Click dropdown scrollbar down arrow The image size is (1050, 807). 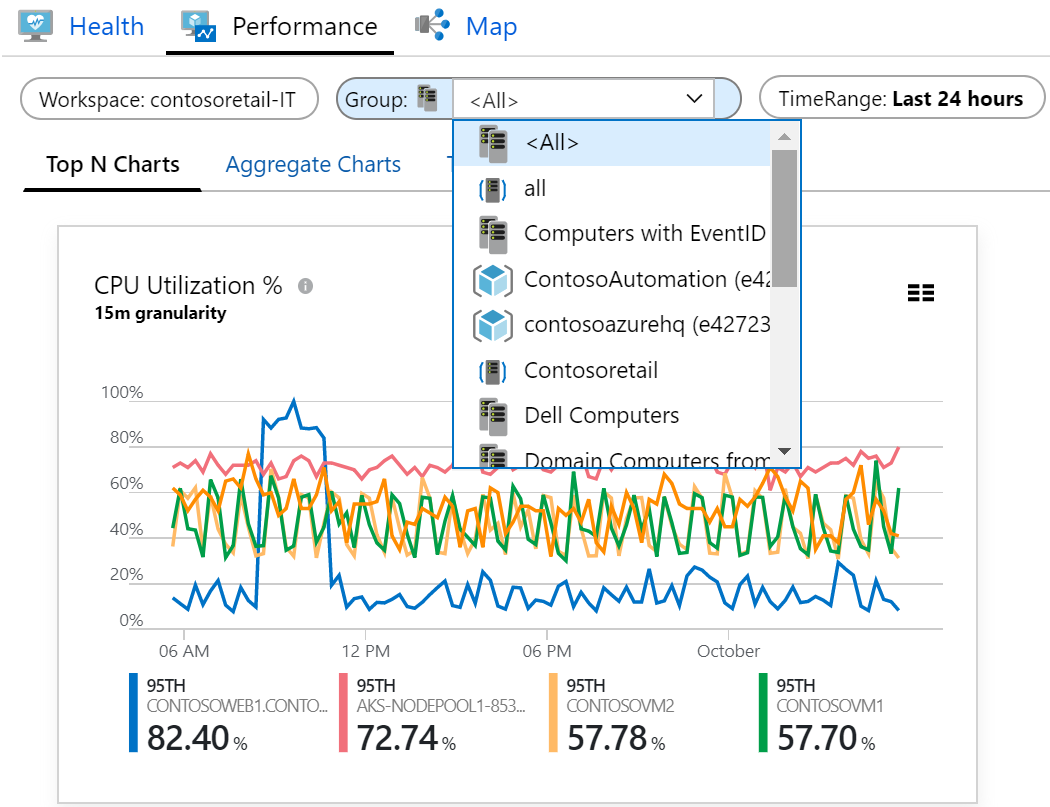[785, 451]
